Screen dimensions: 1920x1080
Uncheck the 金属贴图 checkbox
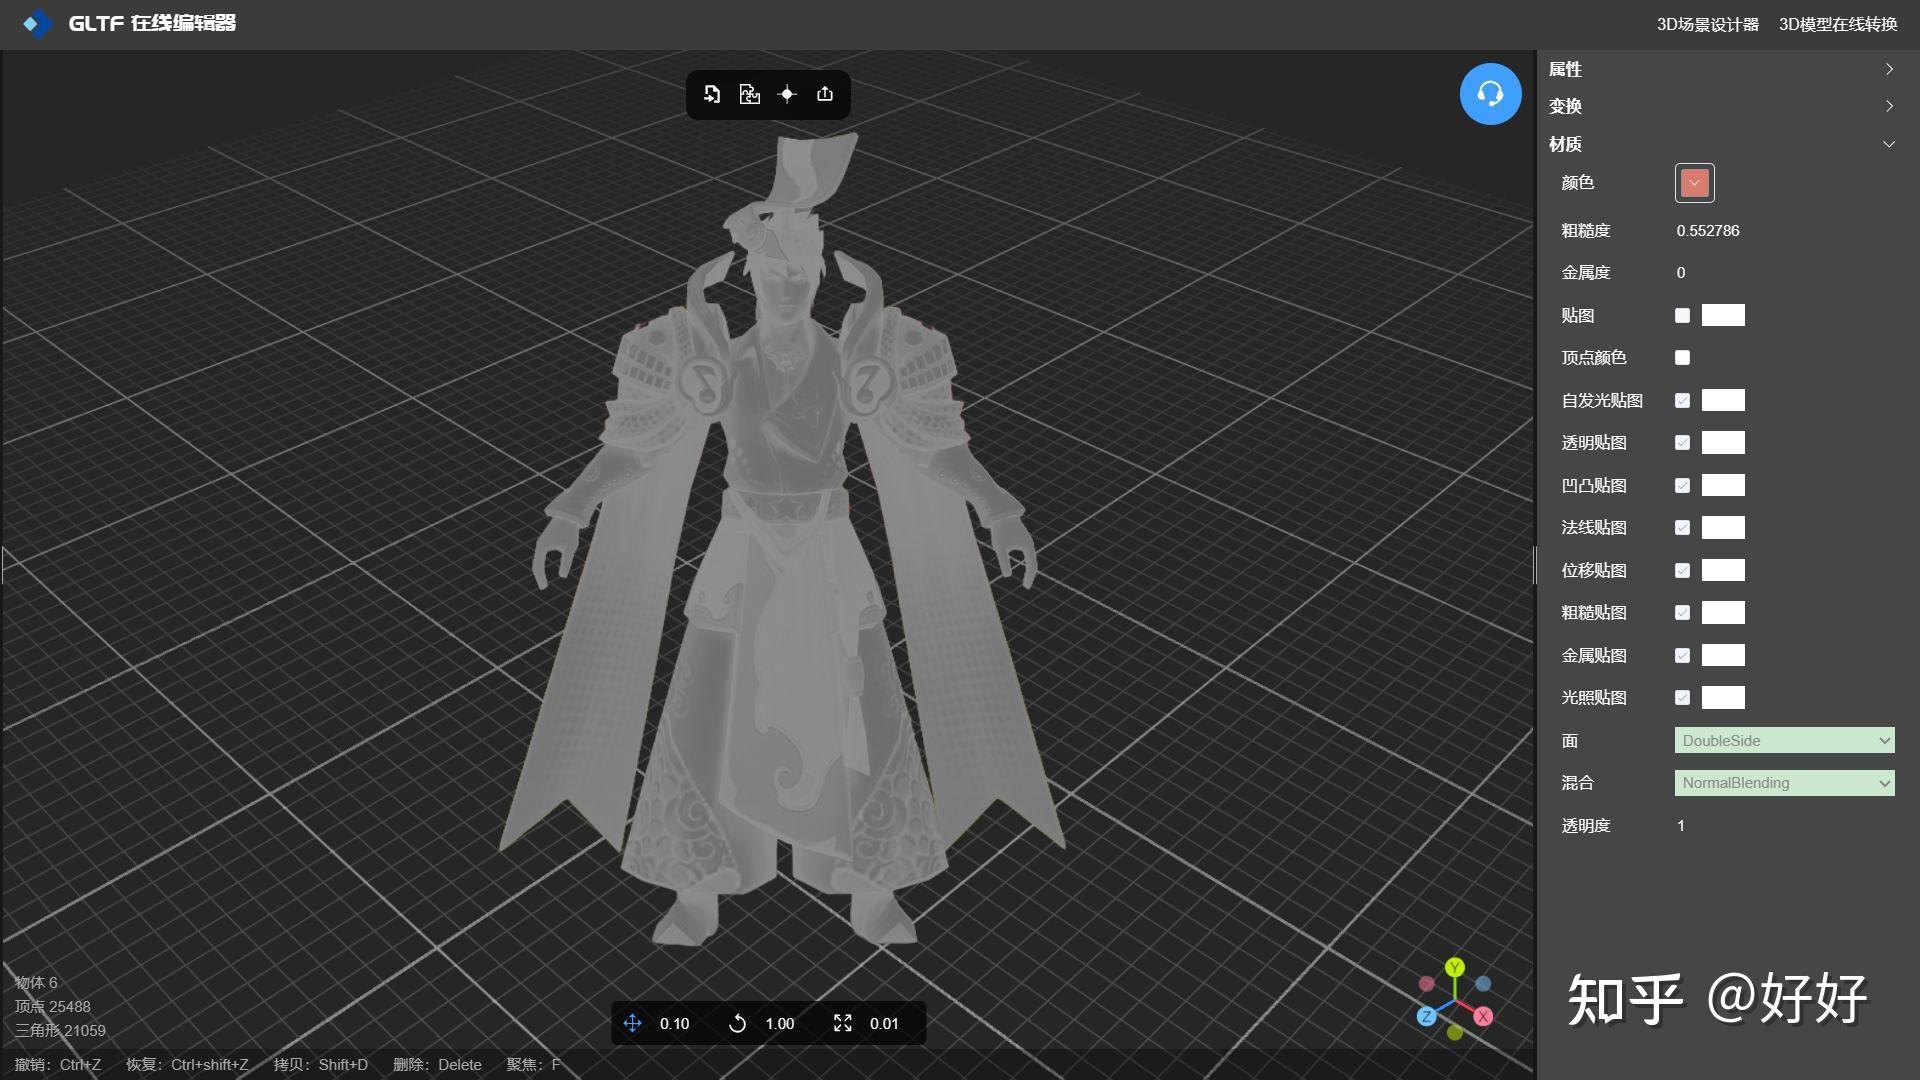tap(1683, 655)
